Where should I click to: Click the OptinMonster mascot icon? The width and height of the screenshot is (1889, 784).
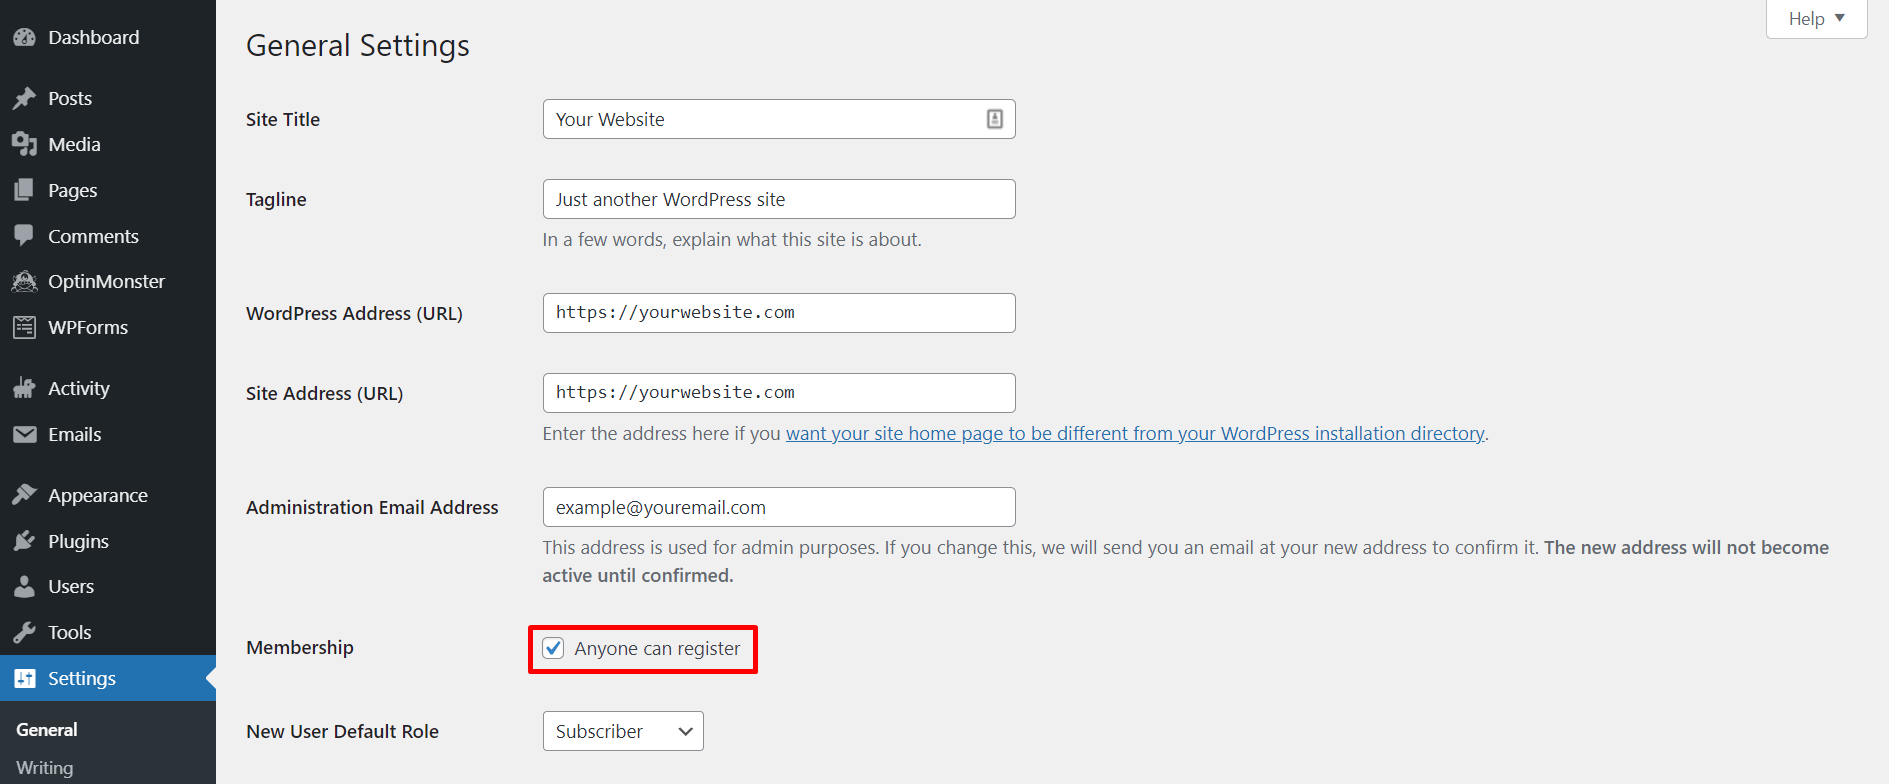point(24,282)
